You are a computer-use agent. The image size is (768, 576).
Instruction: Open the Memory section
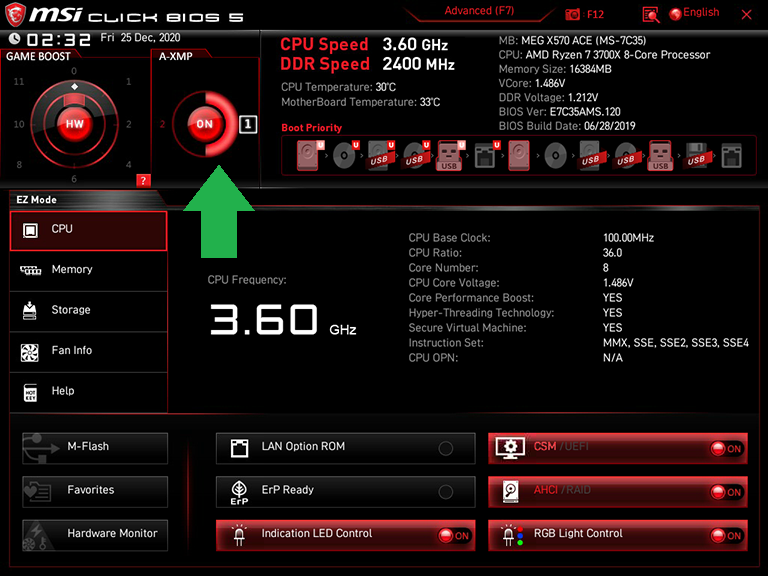[x=88, y=270]
